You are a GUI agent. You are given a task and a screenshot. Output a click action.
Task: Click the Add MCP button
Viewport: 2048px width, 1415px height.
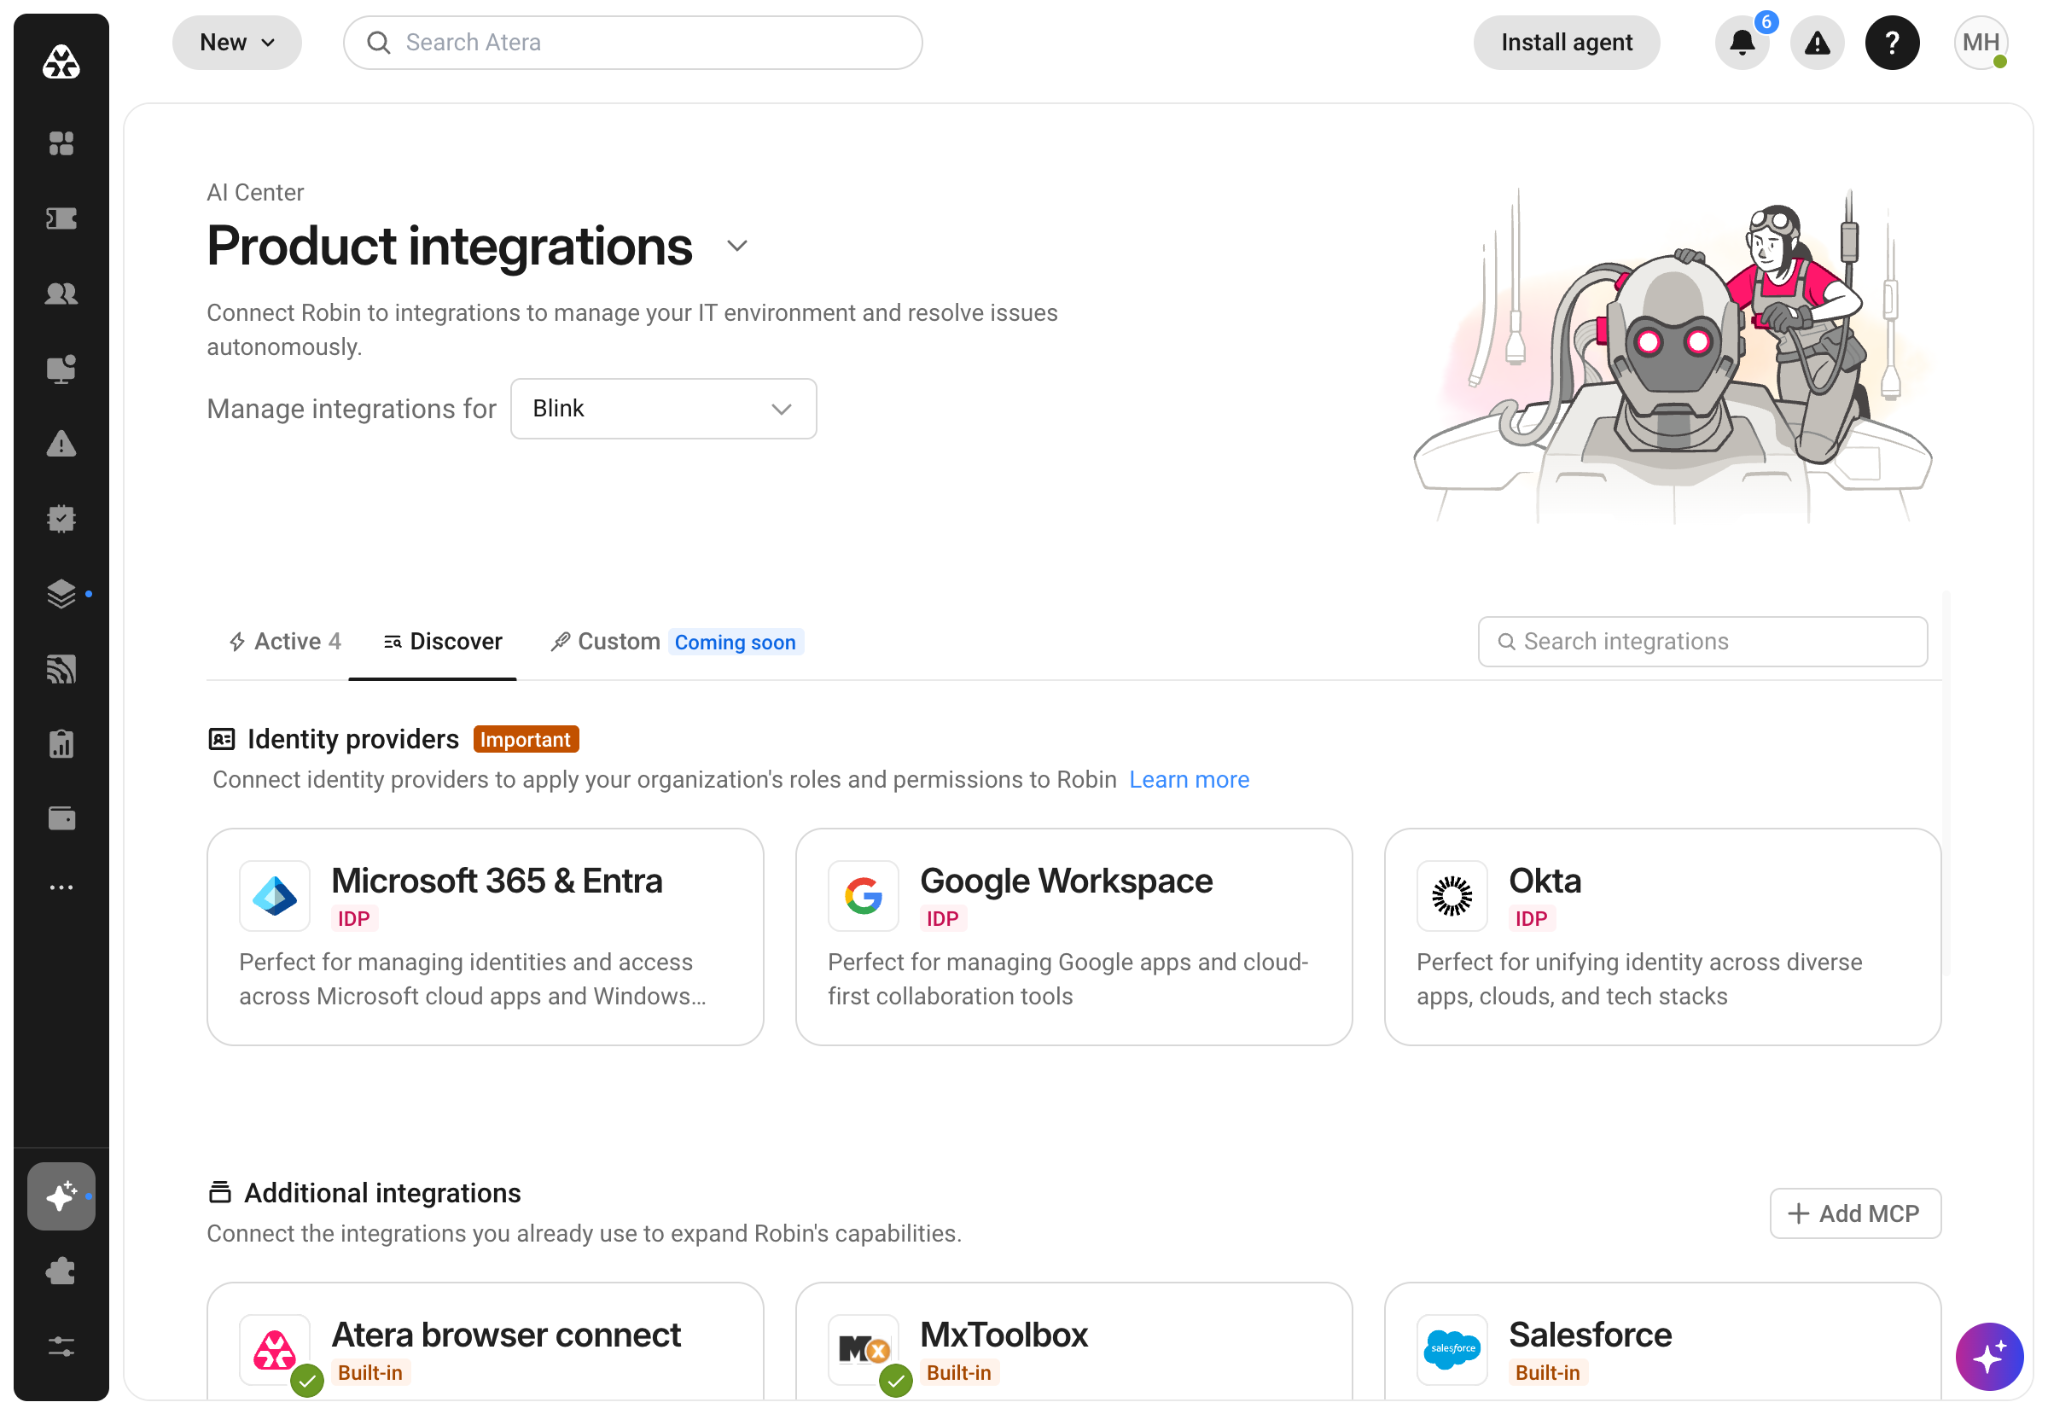(1855, 1214)
